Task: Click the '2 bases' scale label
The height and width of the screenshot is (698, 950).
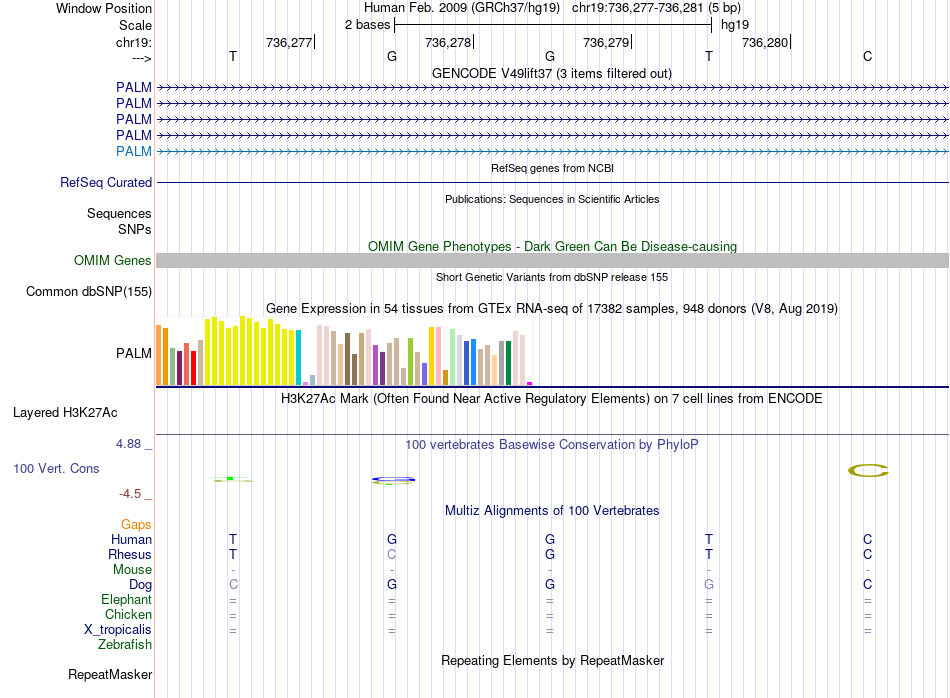Action: coord(368,25)
